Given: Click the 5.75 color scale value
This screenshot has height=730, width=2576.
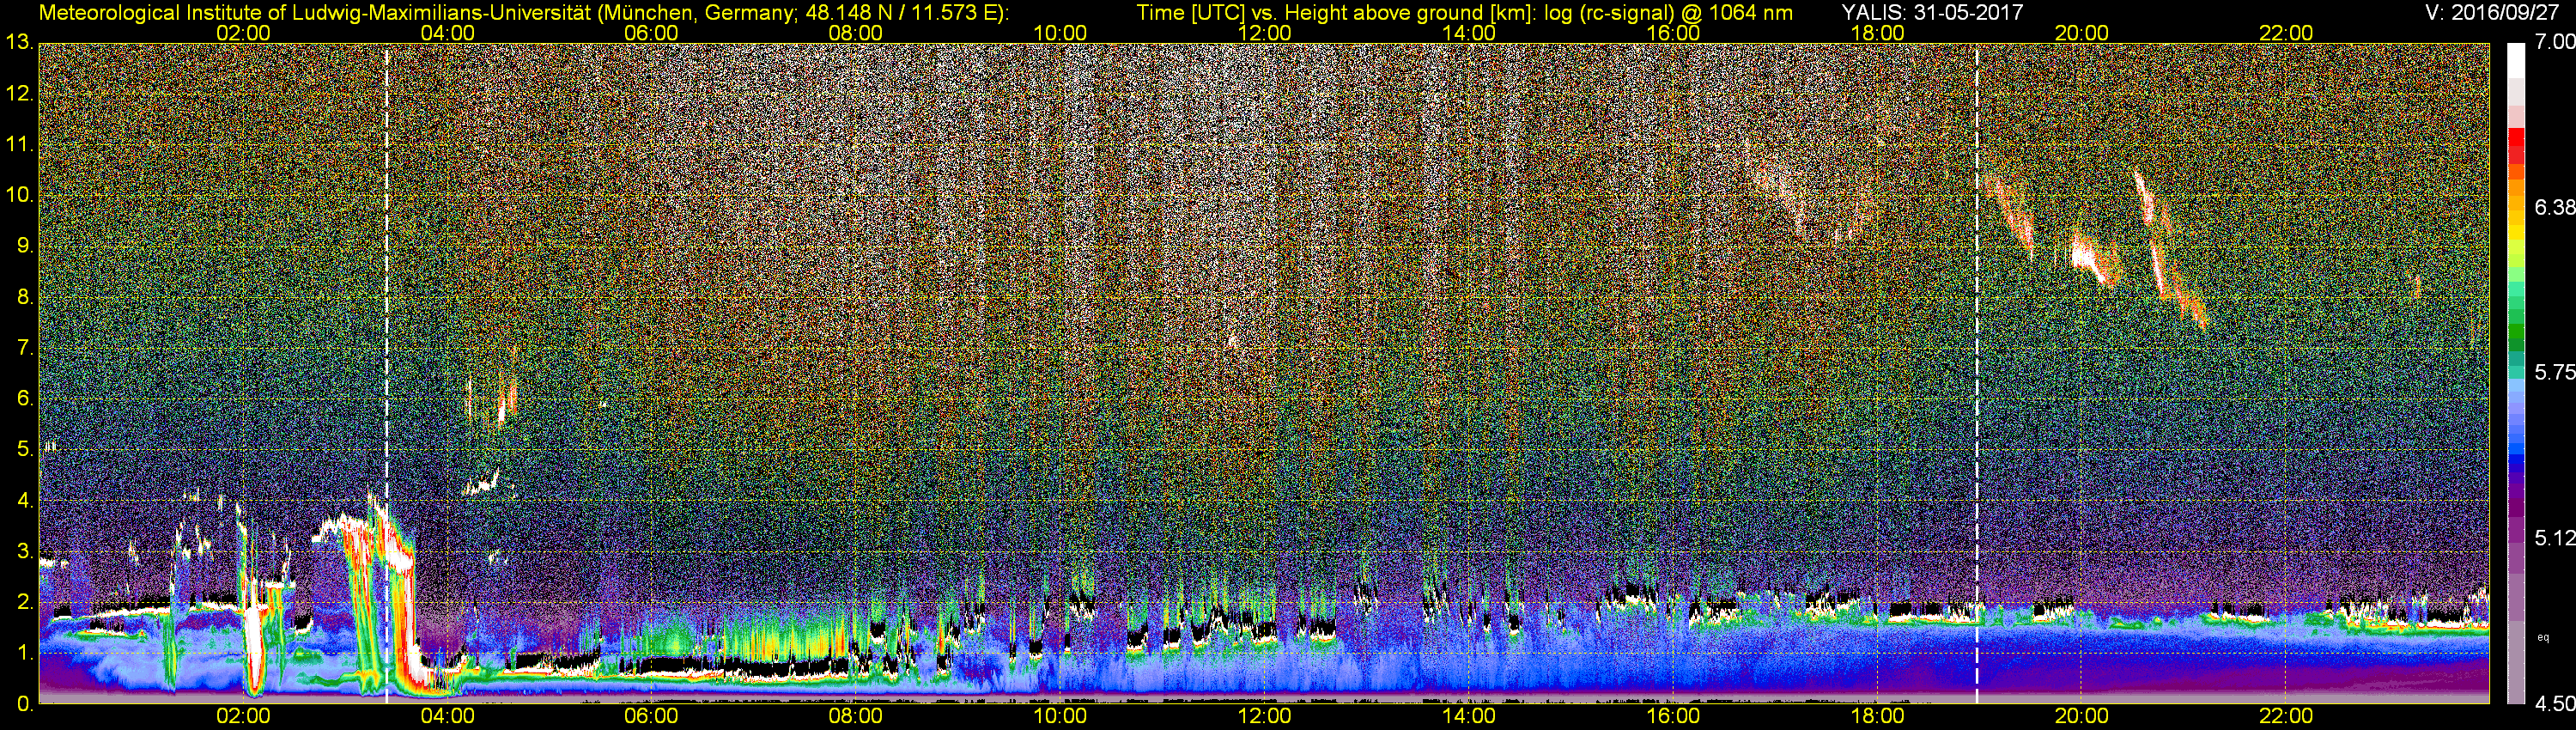Looking at the screenshot, I should (x=2554, y=372).
